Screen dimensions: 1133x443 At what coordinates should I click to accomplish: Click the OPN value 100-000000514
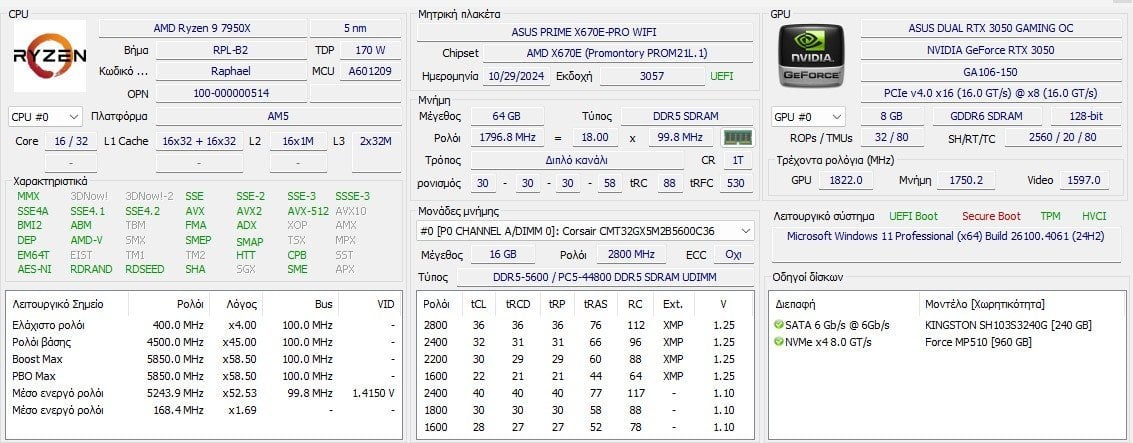(231, 93)
